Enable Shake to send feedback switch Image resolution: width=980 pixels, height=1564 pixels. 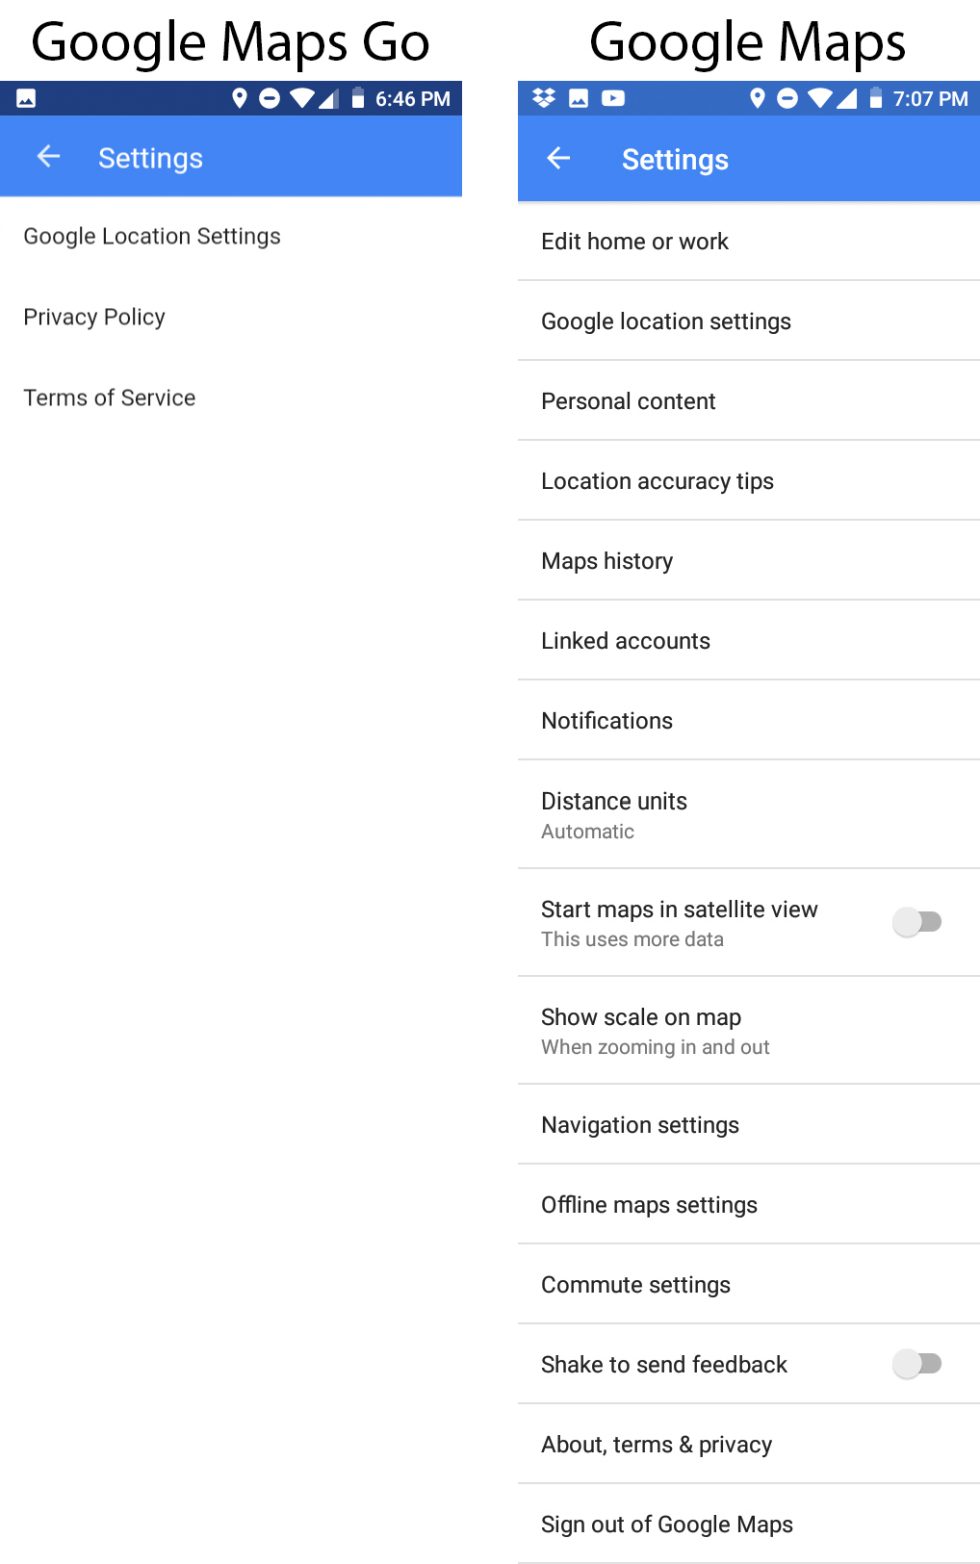click(917, 1364)
